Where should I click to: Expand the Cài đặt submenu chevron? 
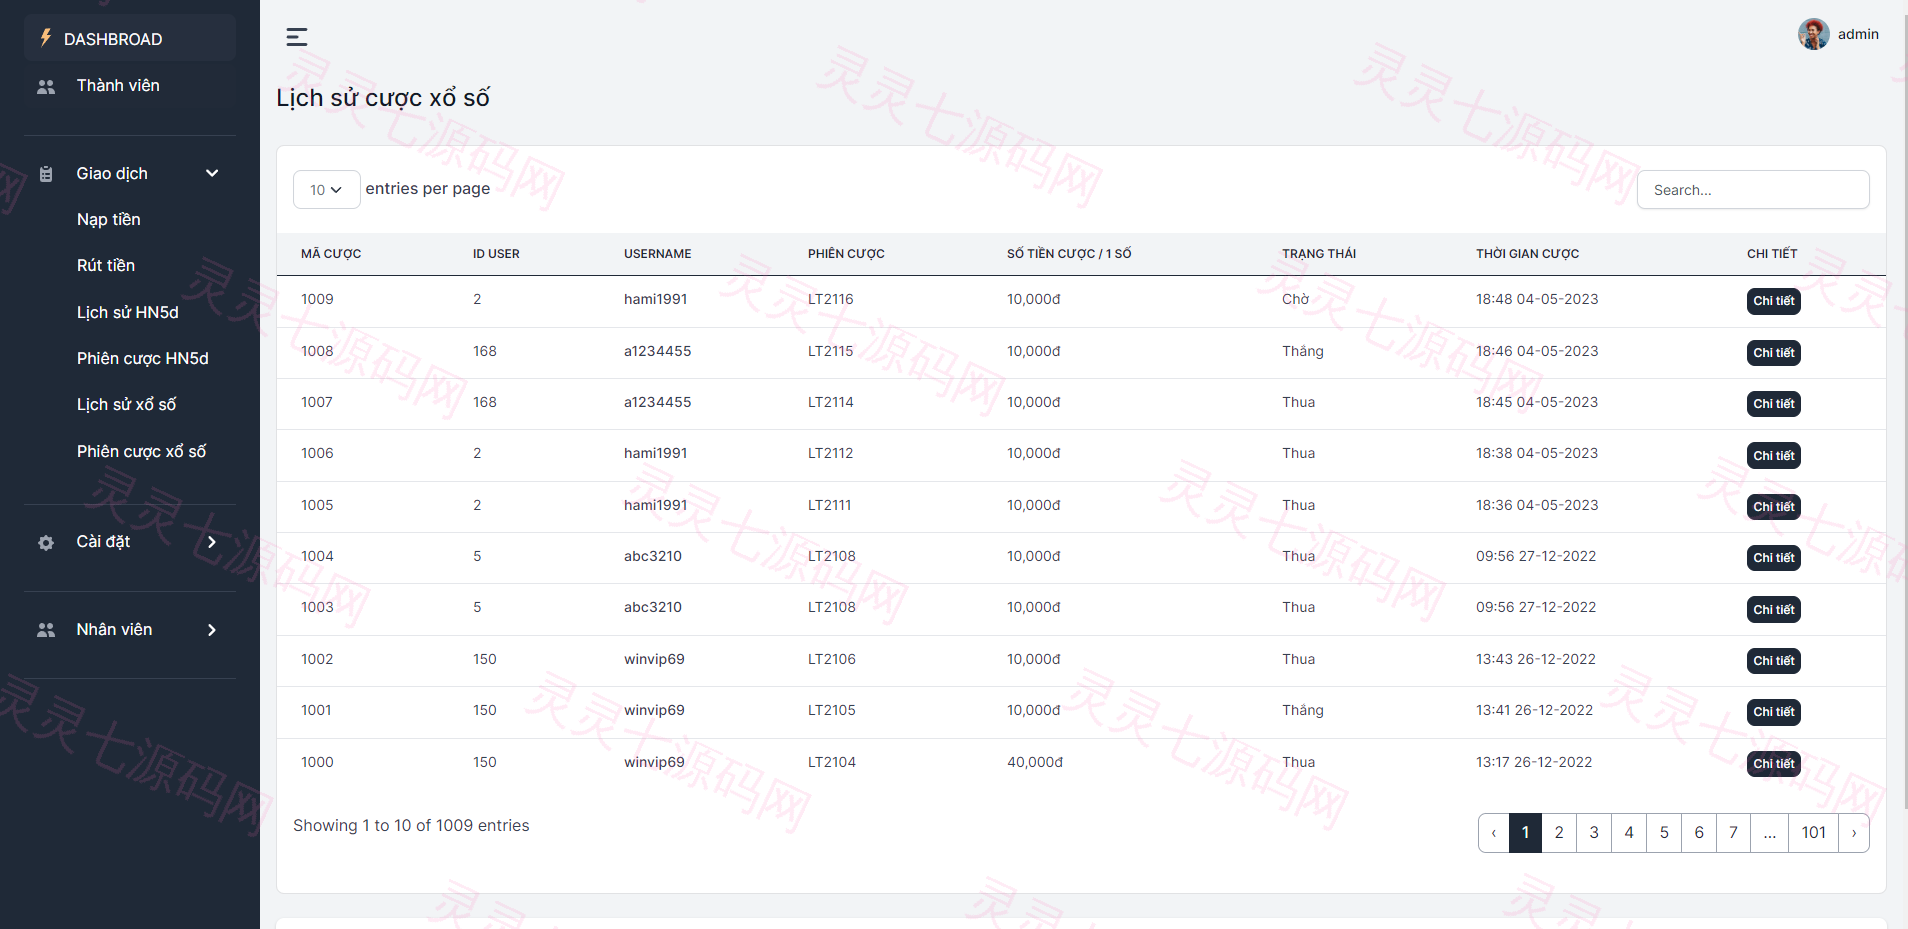212,542
